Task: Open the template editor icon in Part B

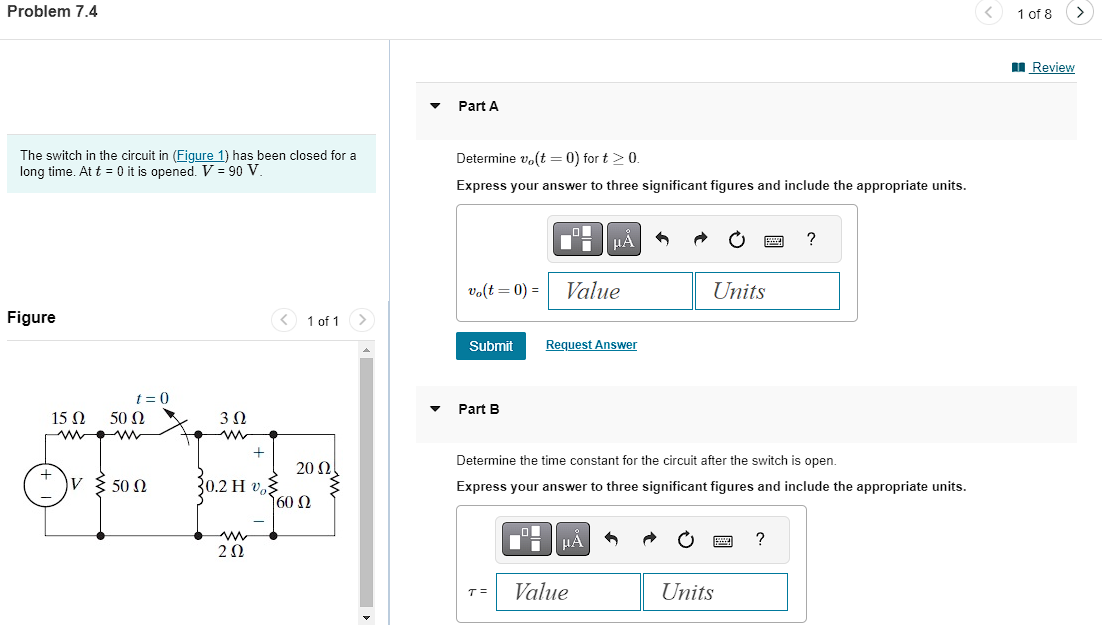Action: tap(529, 539)
